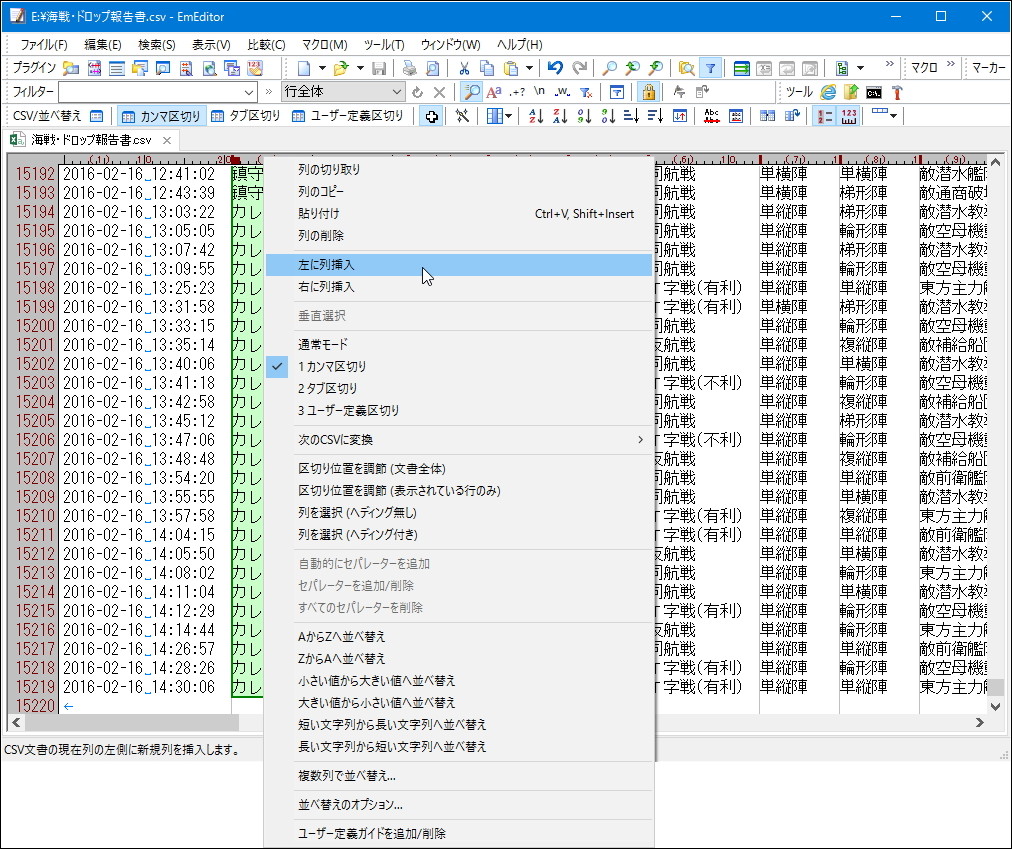Screen dimensions: 1012x849
Task: Choose 列の削除 from context menu
Action: [x=458, y=236]
